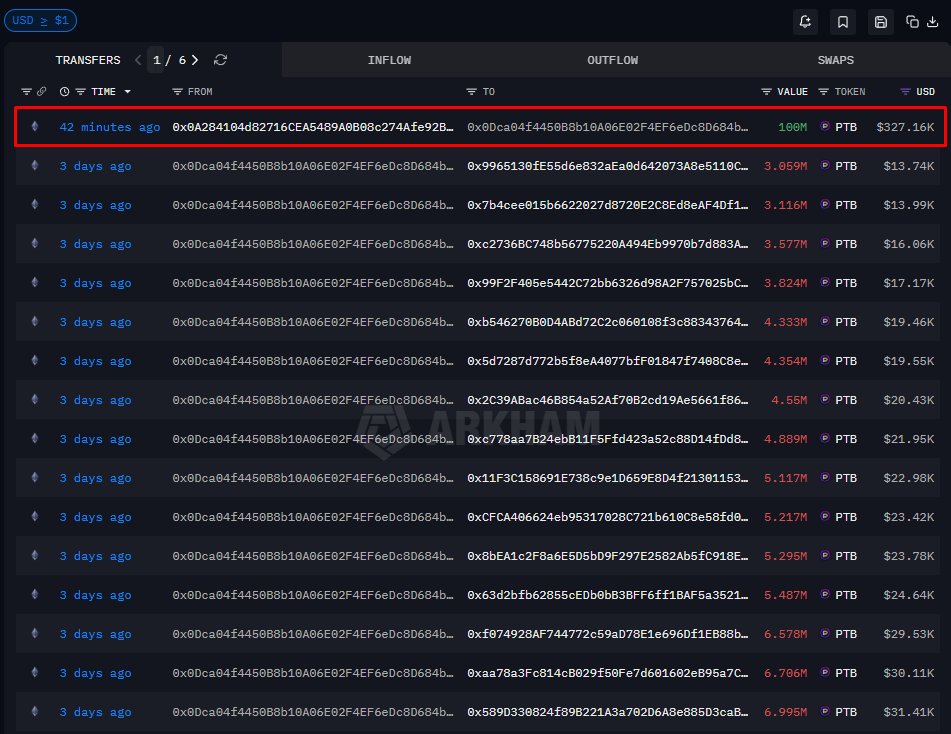
Task: Toggle the USD column filter
Action: point(905,92)
